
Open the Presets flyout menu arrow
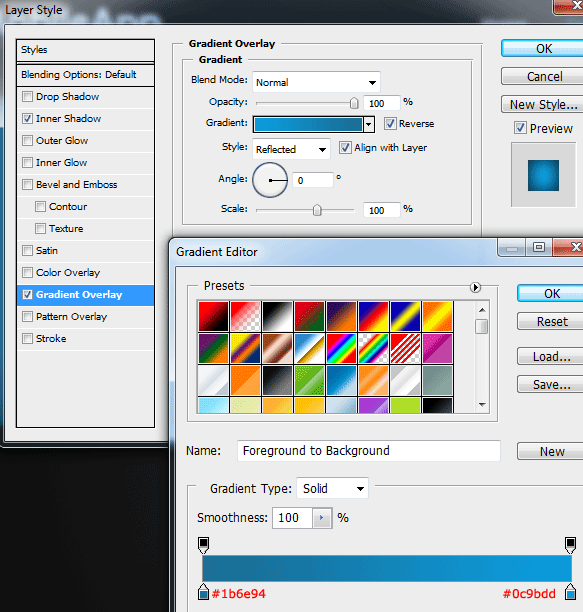(475, 287)
